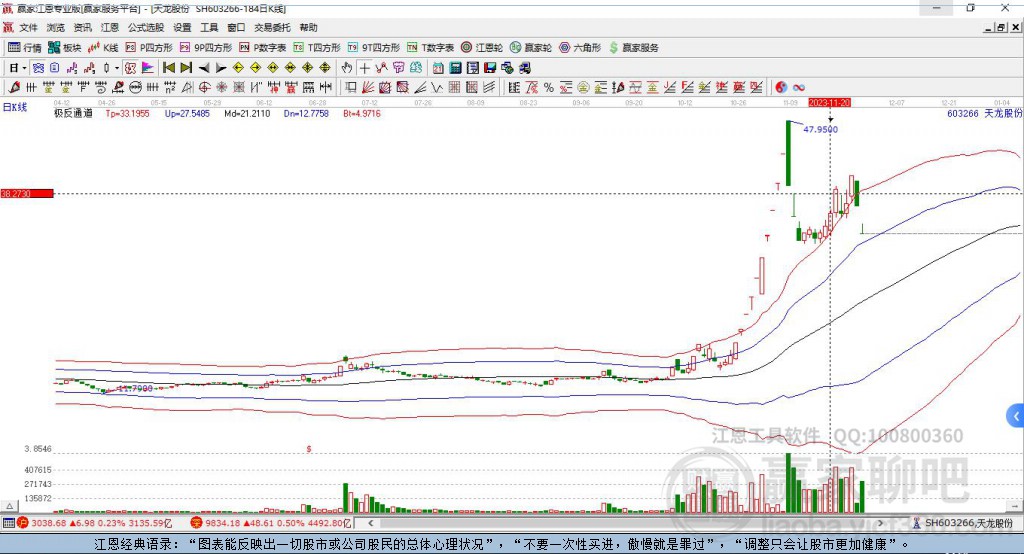1024x554 pixels.
Task: Expand the candlestick style dropdown arrow
Action: point(117,68)
